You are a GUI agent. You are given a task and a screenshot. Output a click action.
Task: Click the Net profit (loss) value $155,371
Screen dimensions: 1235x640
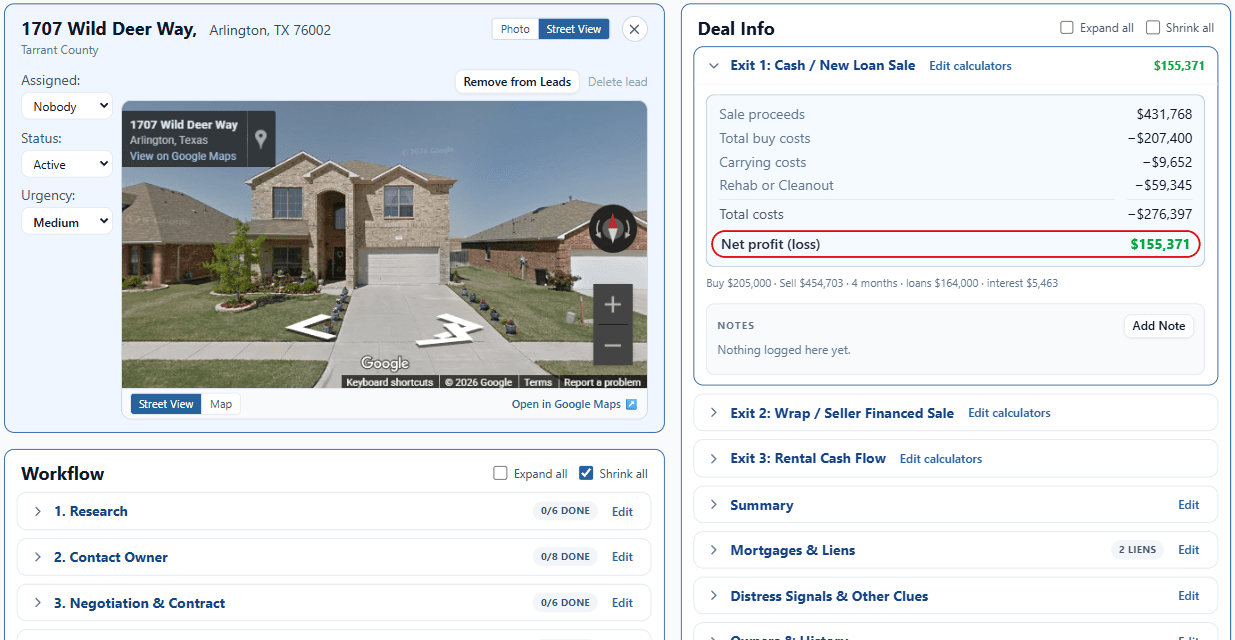point(1161,244)
